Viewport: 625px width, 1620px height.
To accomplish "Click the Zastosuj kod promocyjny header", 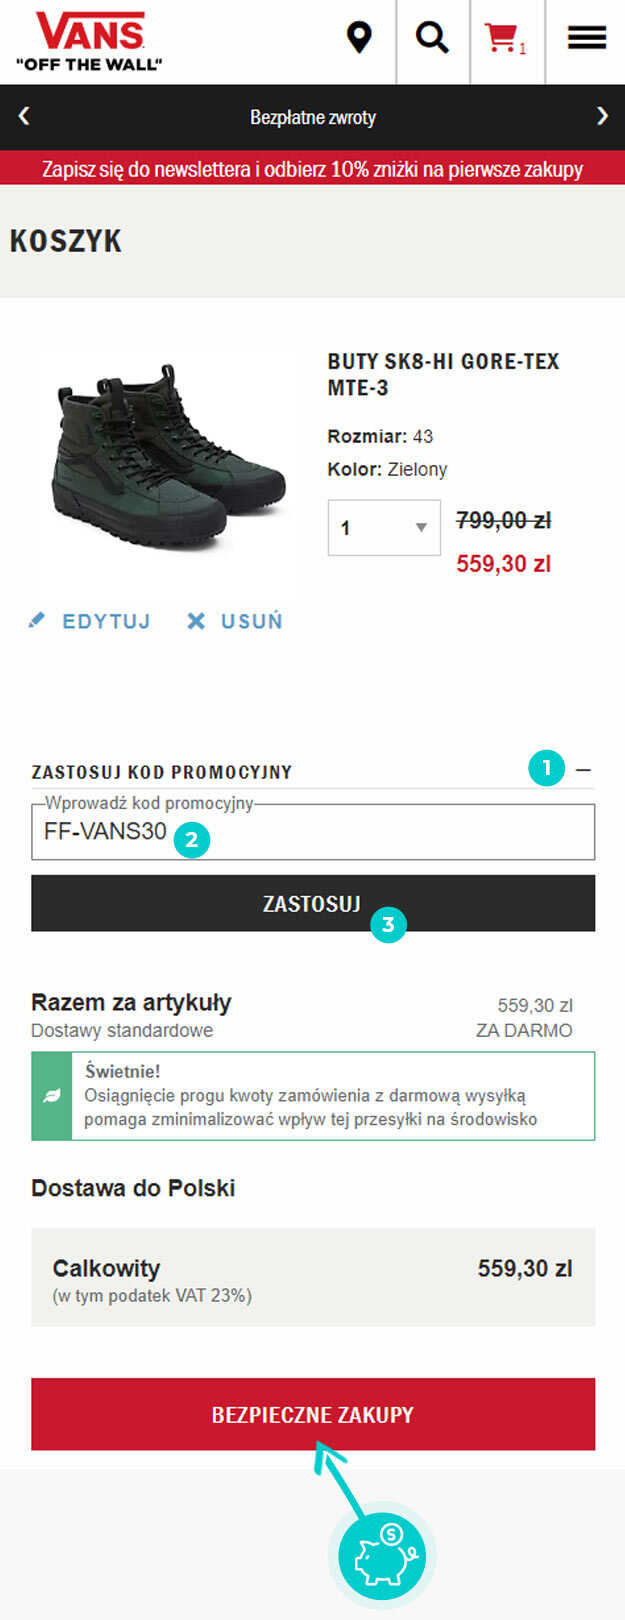I will pyautogui.click(x=162, y=772).
